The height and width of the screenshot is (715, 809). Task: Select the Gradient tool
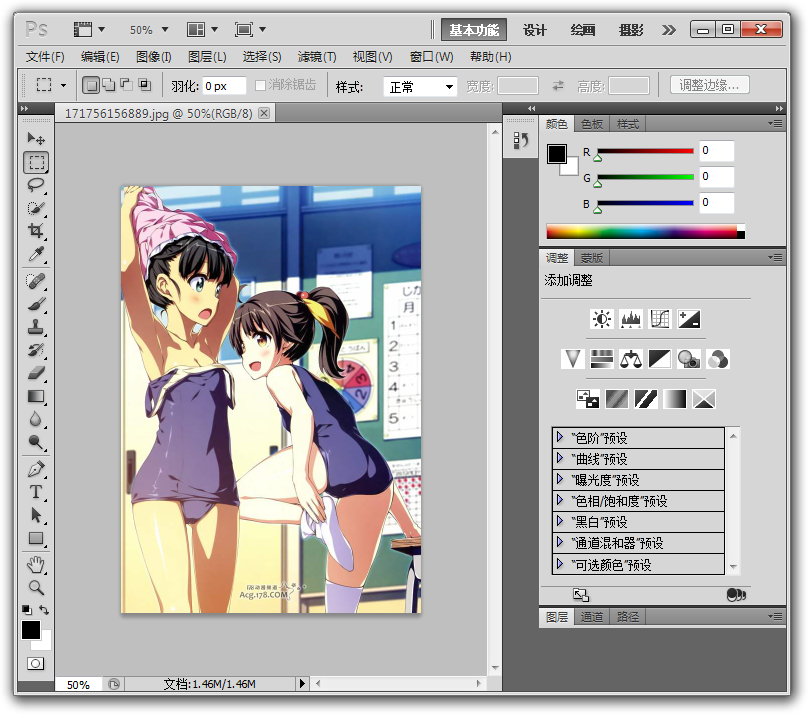point(36,396)
